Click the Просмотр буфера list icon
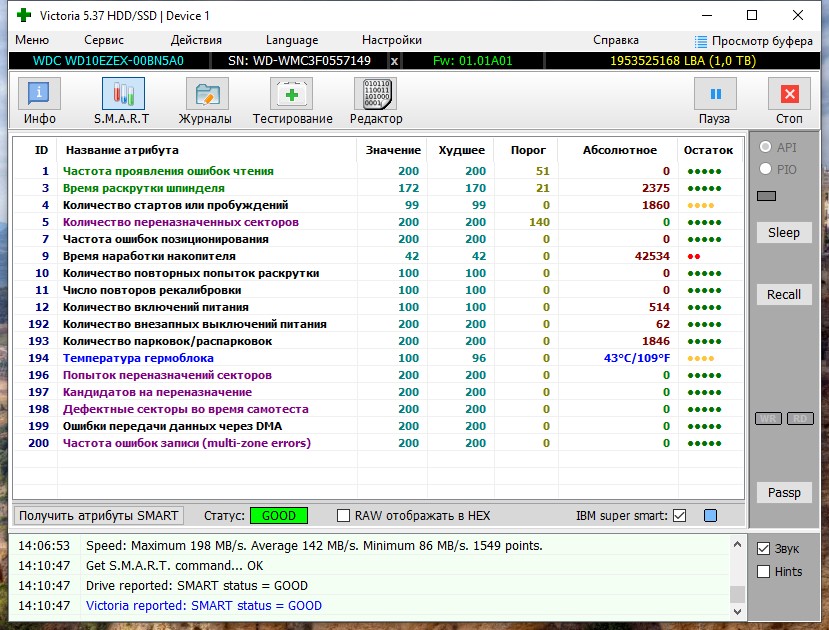This screenshot has width=829, height=630. 701,41
